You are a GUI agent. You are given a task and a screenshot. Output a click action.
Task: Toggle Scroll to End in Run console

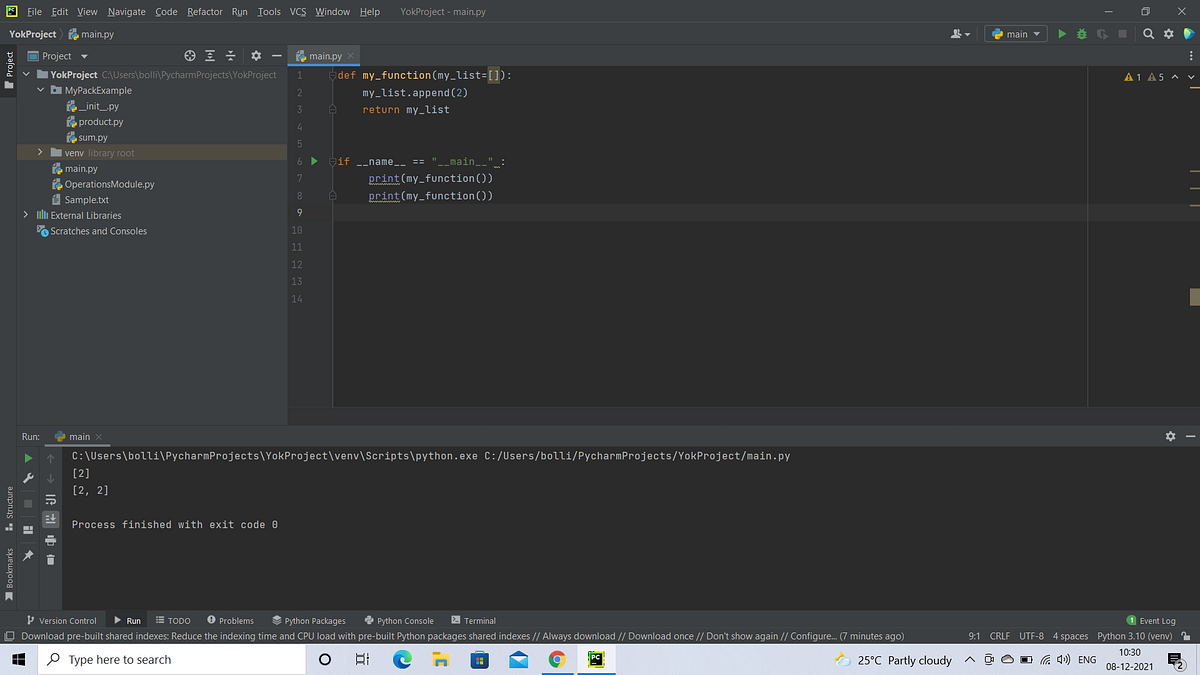pyautogui.click(x=51, y=520)
